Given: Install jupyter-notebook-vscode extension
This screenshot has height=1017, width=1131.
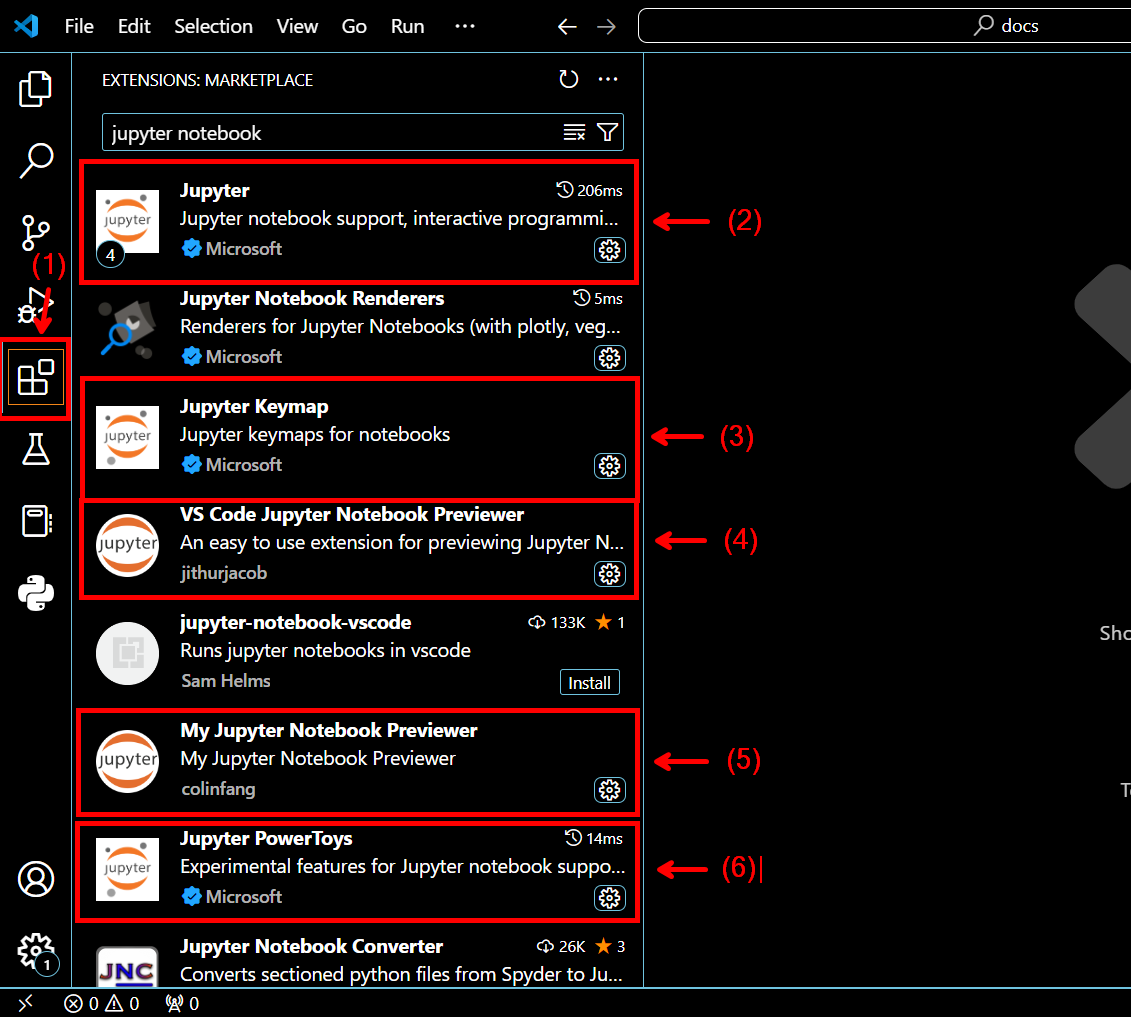Looking at the screenshot, I should click(x=589, y=682).
